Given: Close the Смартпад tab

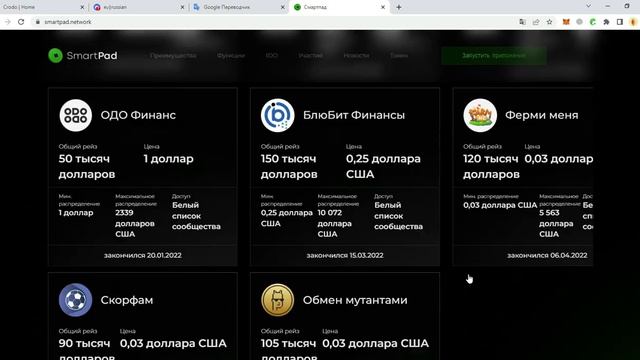Looking at the screenshot, I should tap(383, 7).
